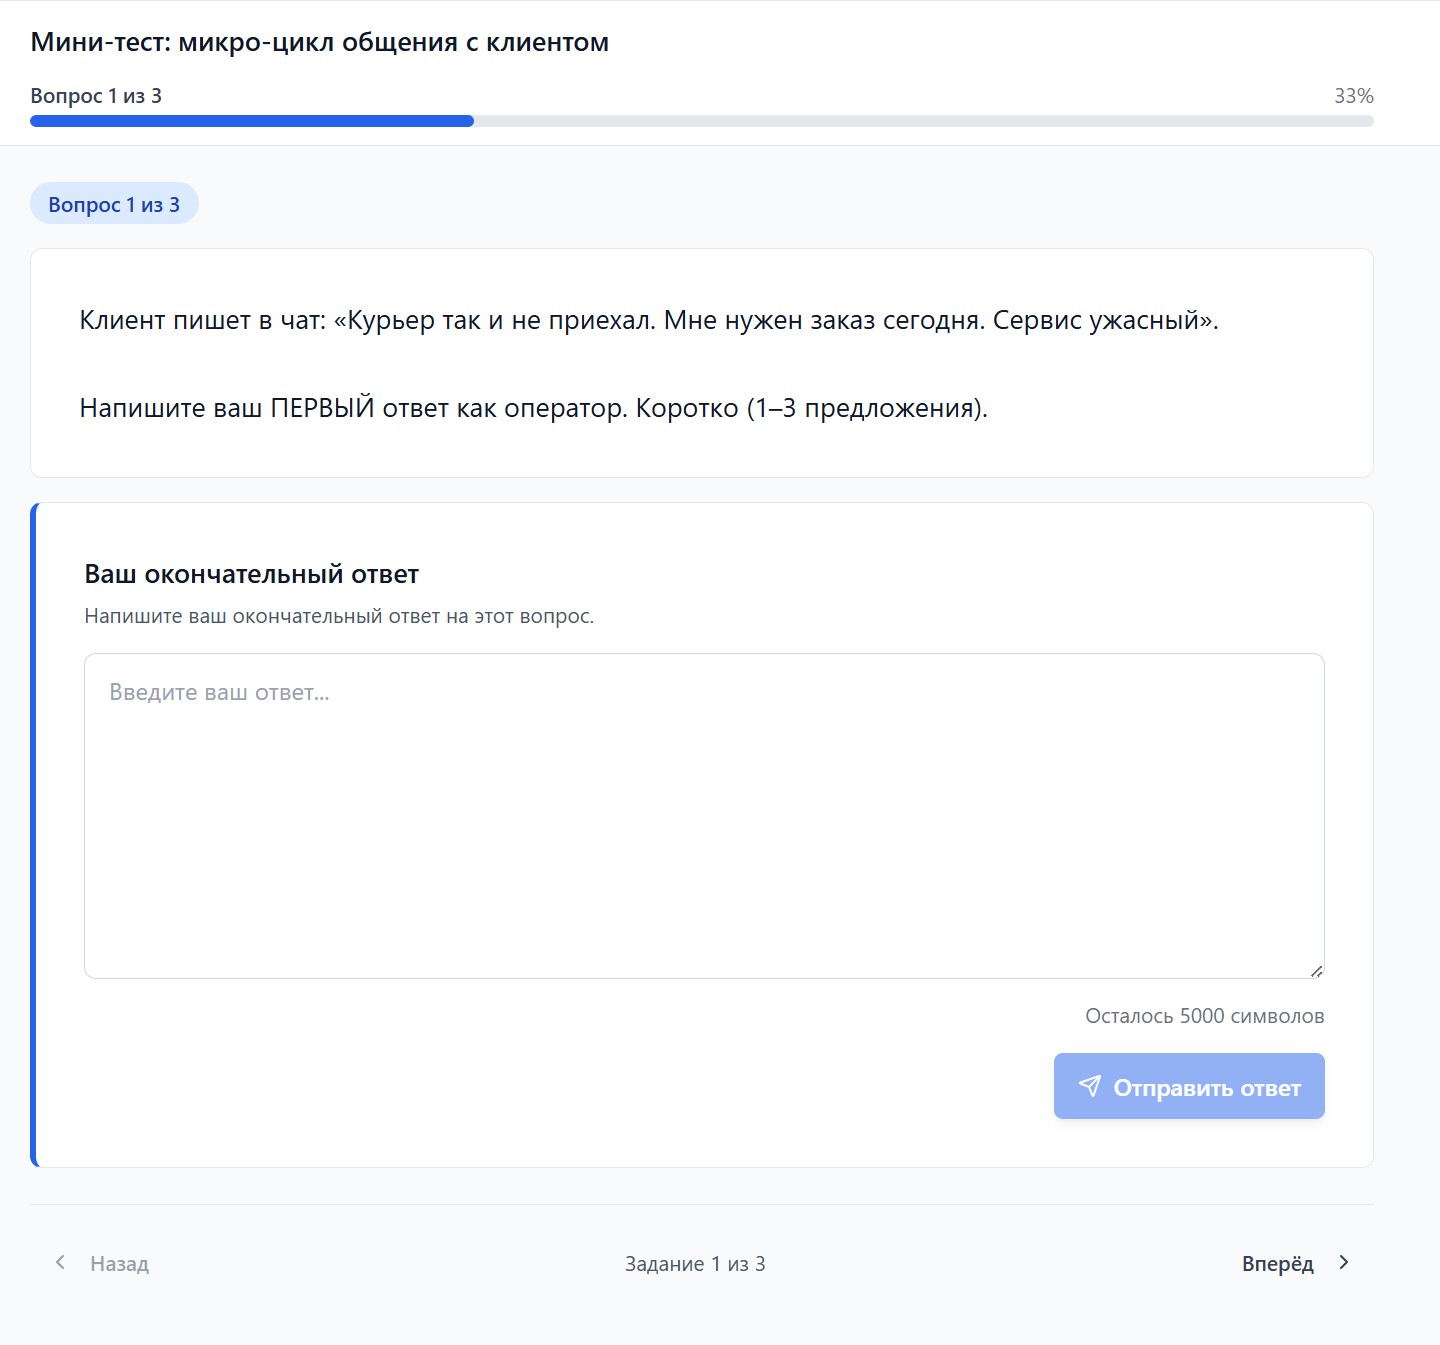
Task: Click the Вопрос 1 из 3 progress text
Action: (x=96, y=96)
